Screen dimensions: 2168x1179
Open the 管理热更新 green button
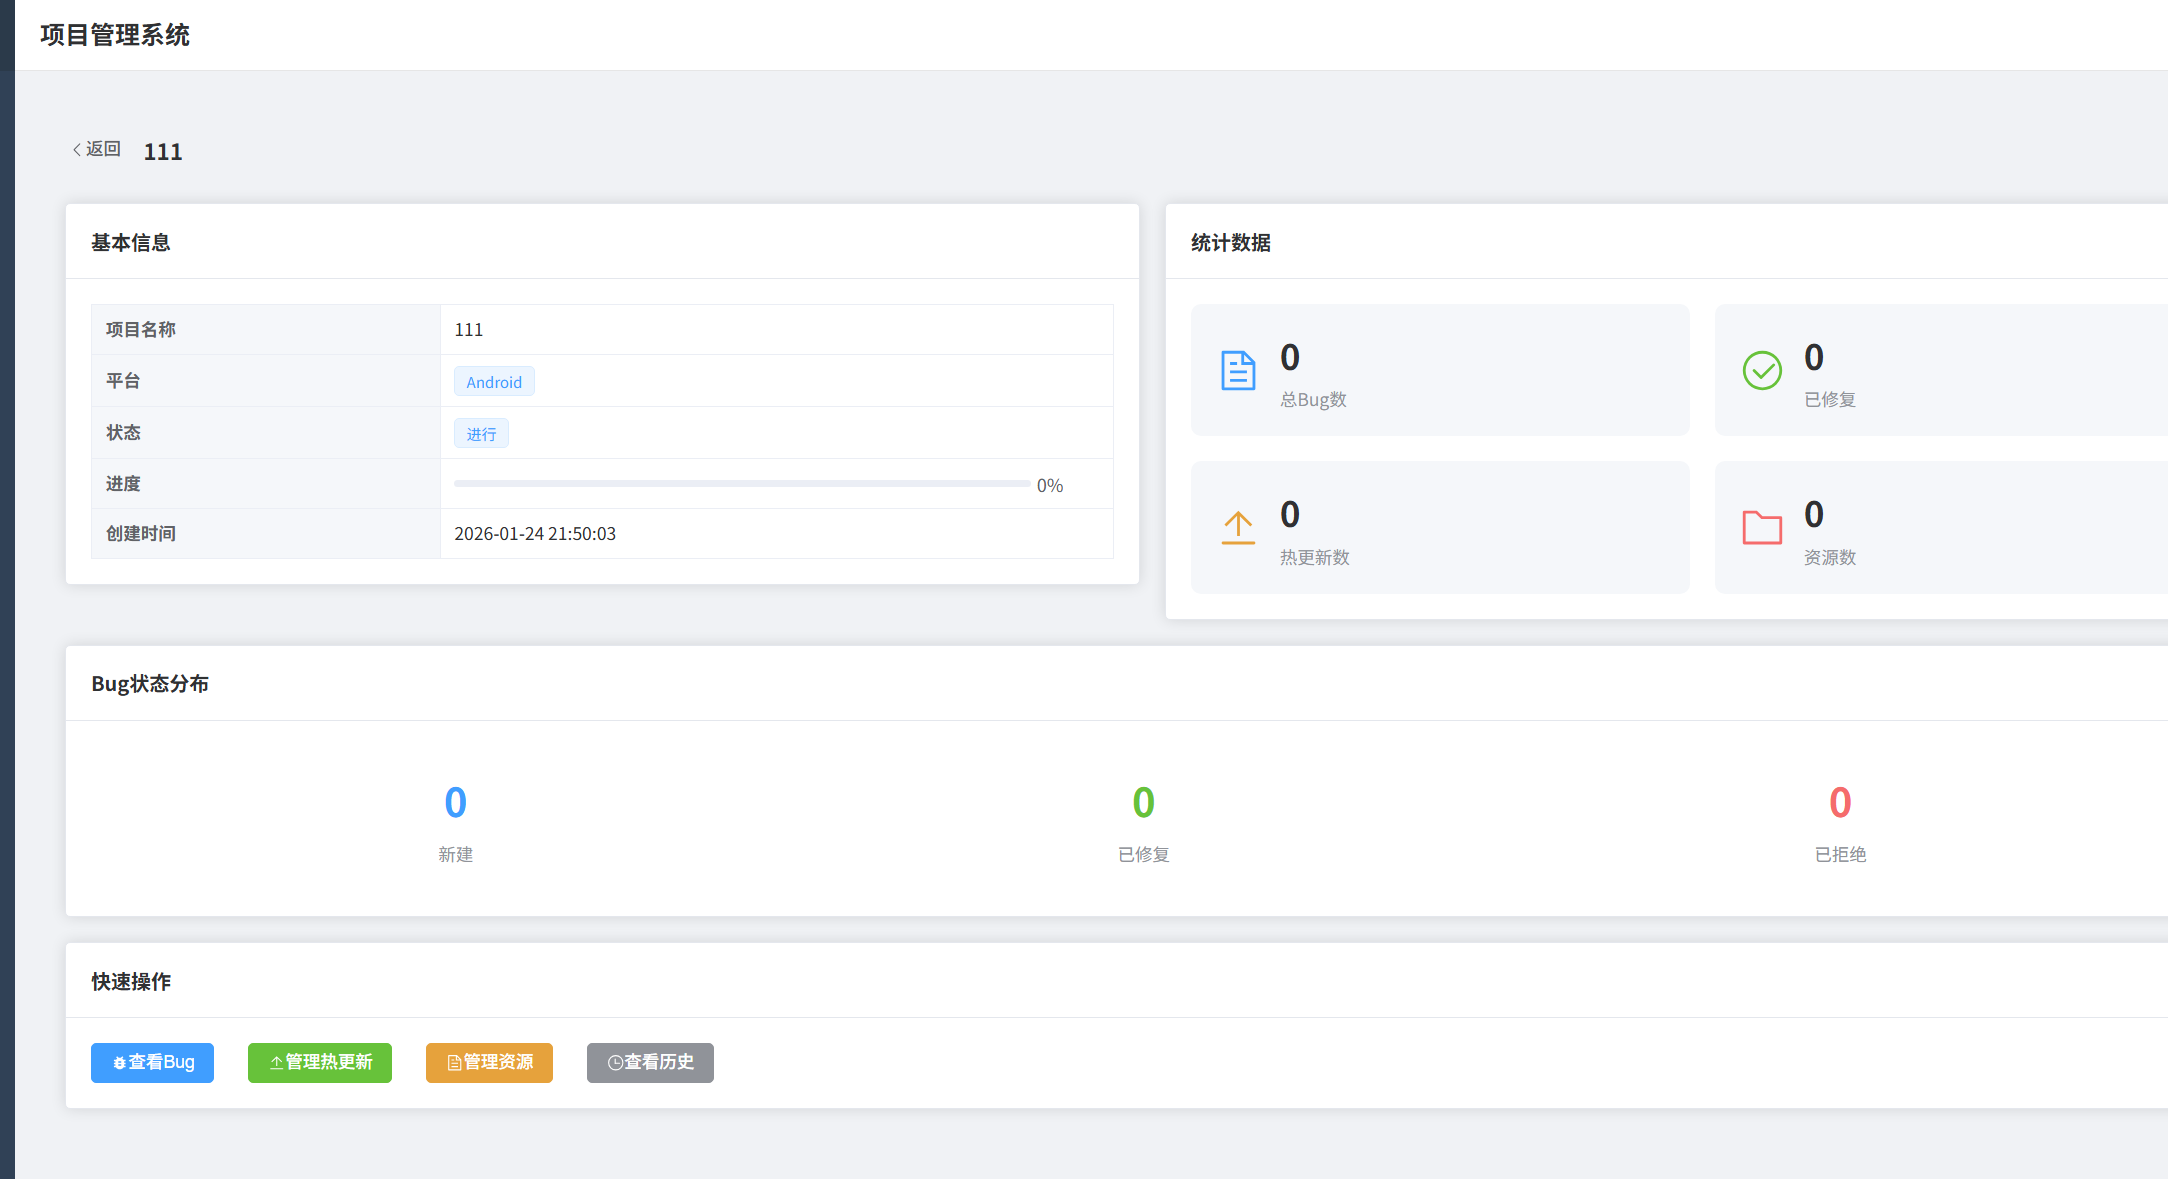320,1062
